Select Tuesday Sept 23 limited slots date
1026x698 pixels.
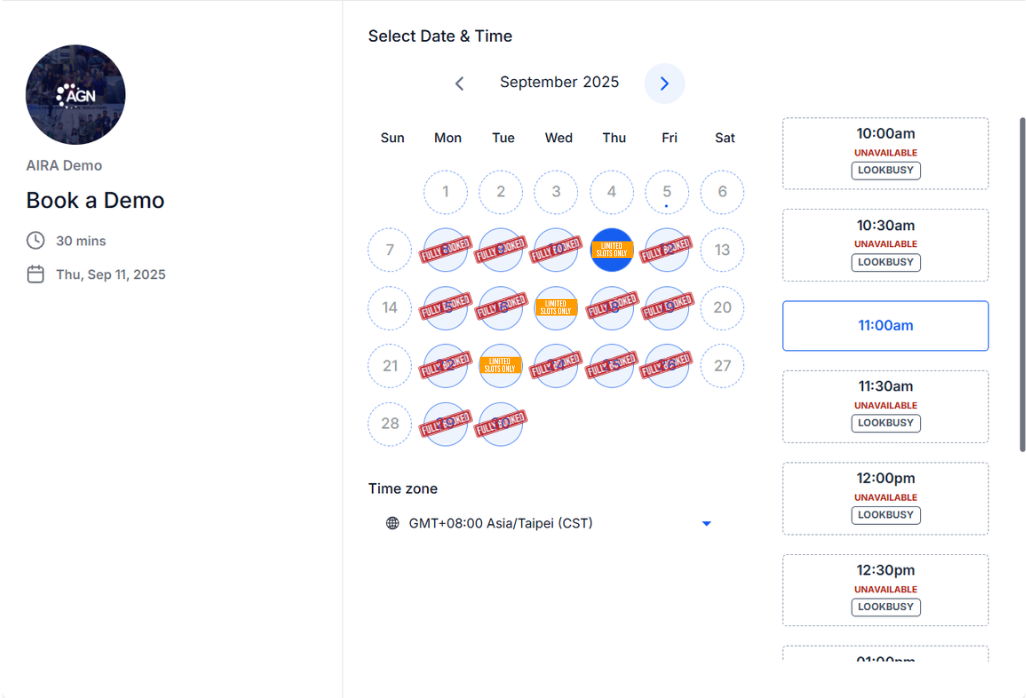coord(501,366)
